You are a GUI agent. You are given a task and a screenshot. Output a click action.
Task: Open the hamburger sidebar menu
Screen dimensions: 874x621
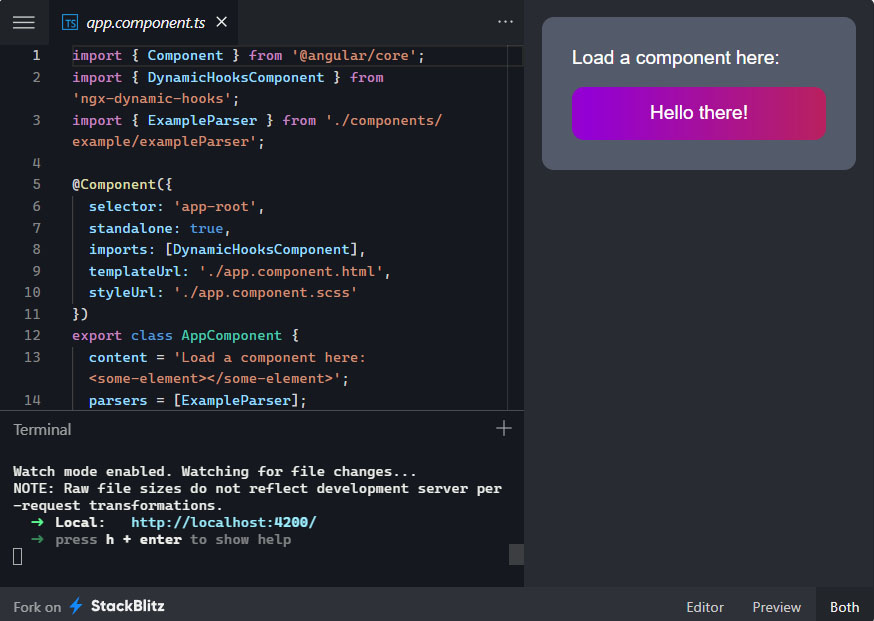[23, 22]
